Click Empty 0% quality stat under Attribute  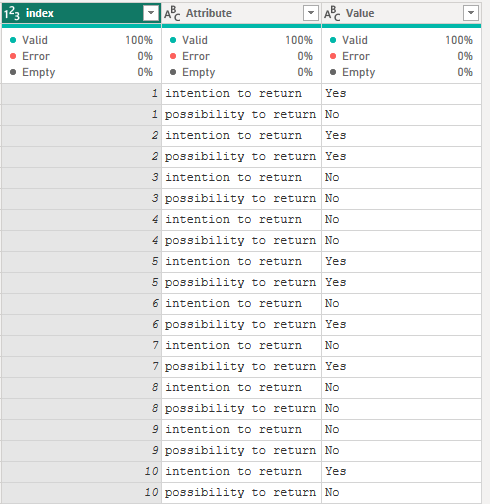tap(241, 72)
